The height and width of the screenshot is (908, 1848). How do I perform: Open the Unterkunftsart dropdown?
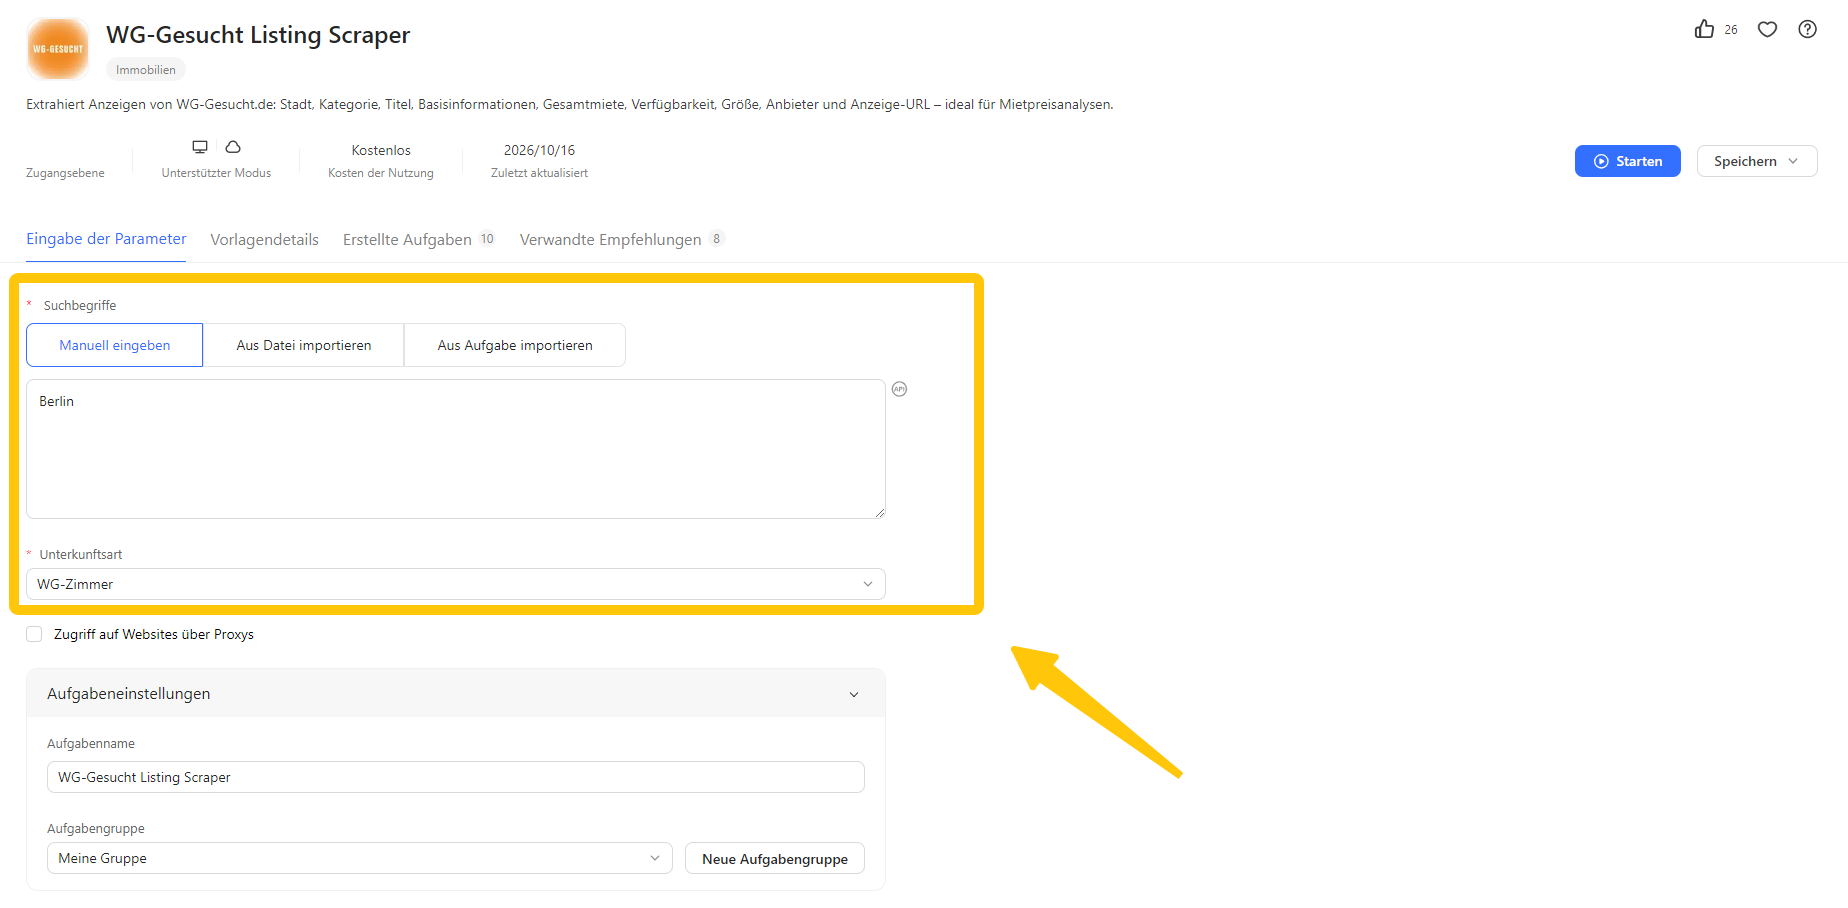click(456, 584)
